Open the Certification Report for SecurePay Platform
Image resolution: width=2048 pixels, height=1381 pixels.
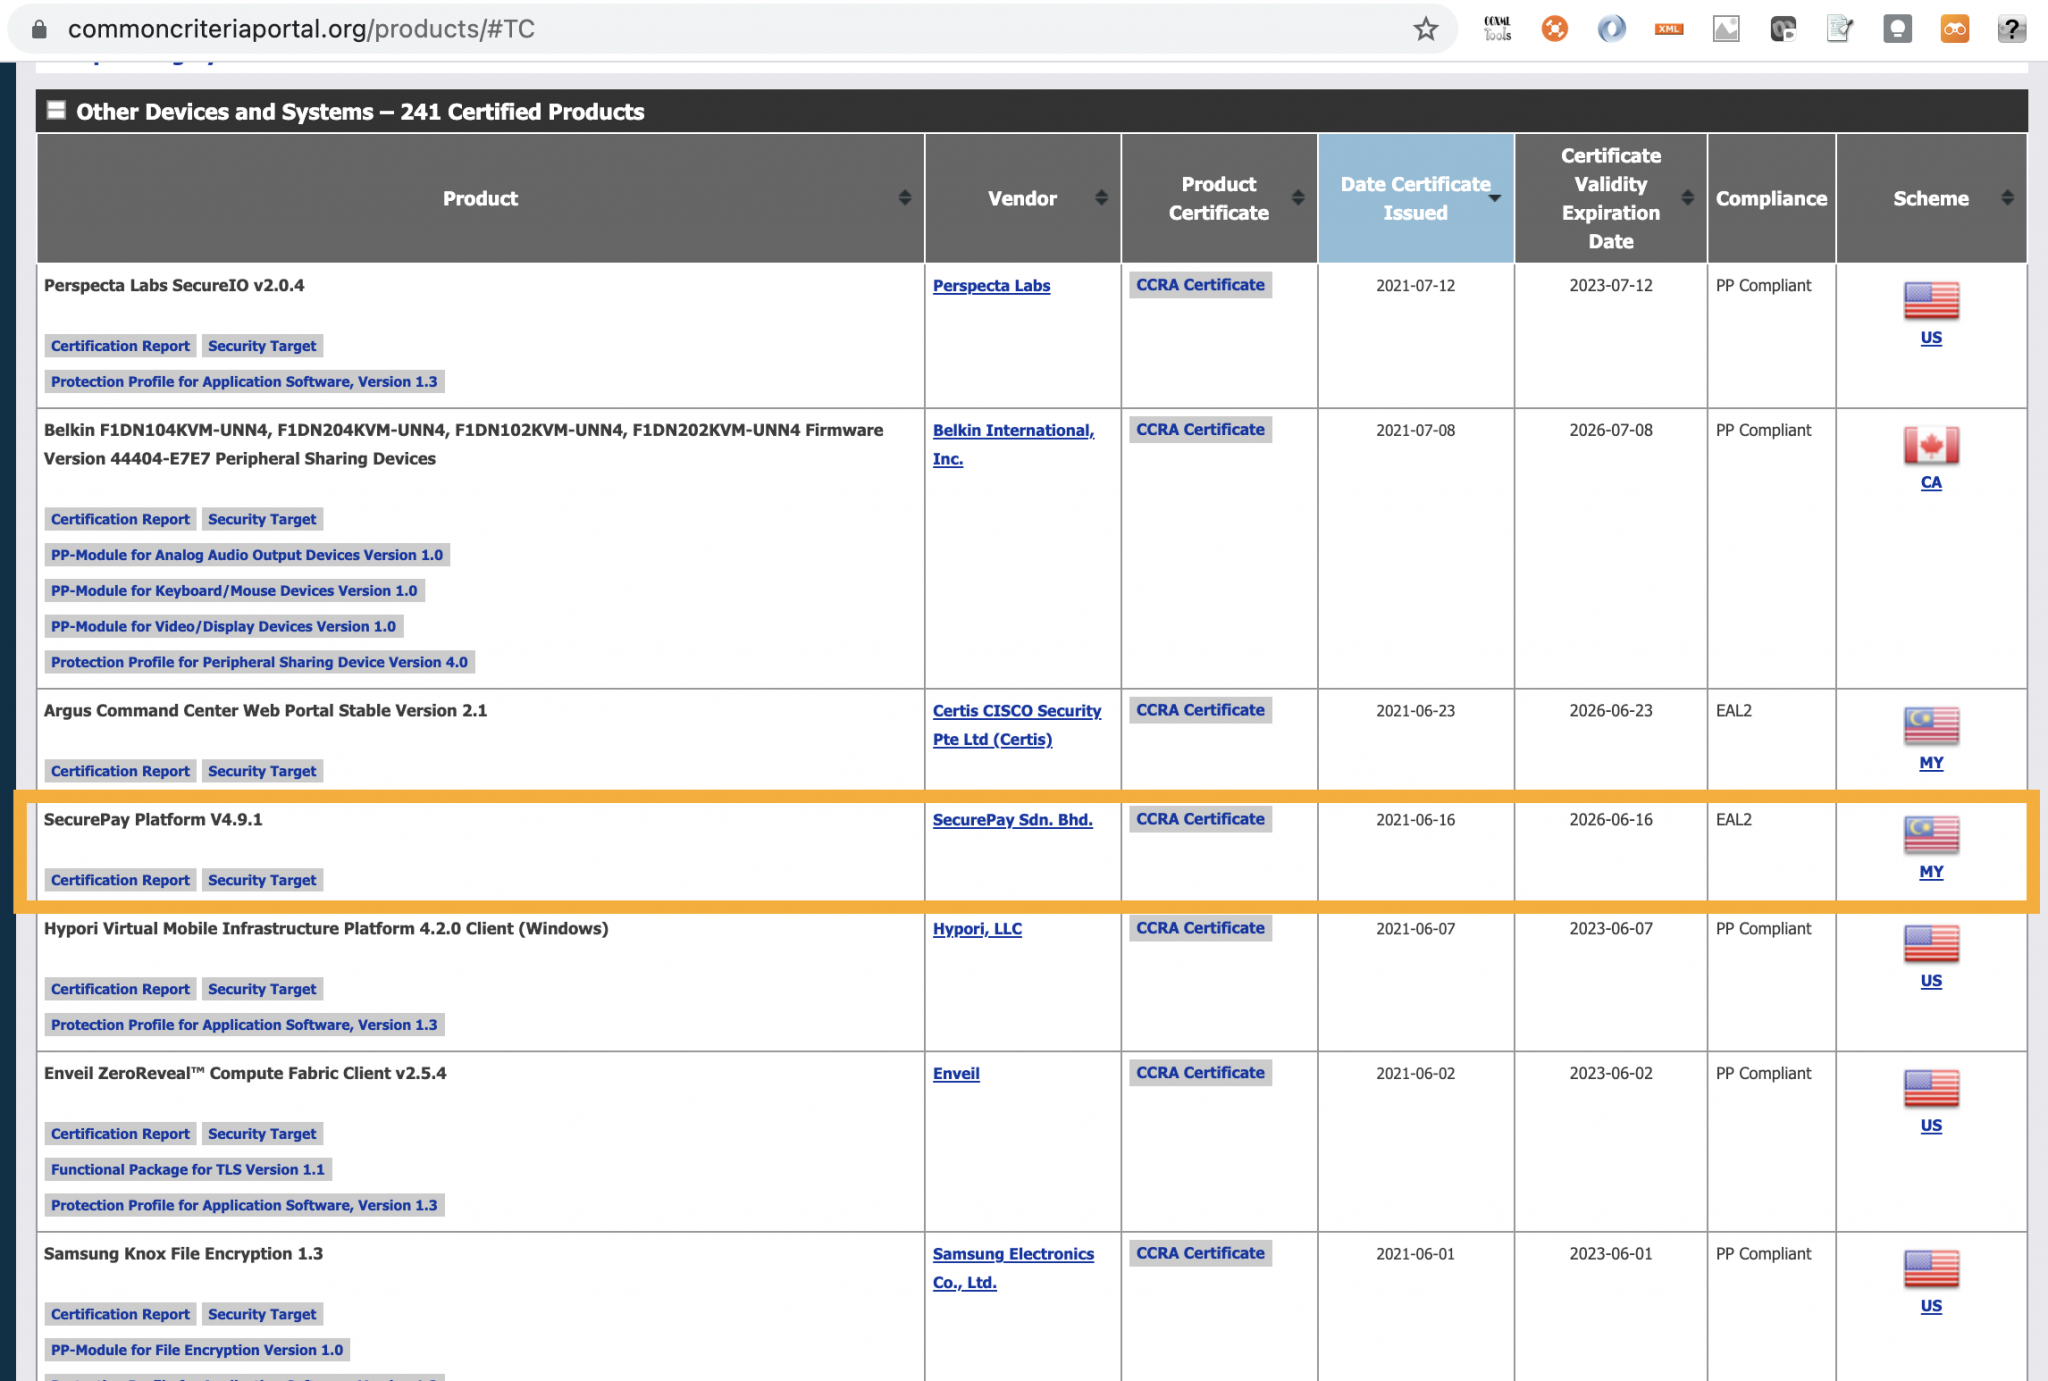pos(119,880)
